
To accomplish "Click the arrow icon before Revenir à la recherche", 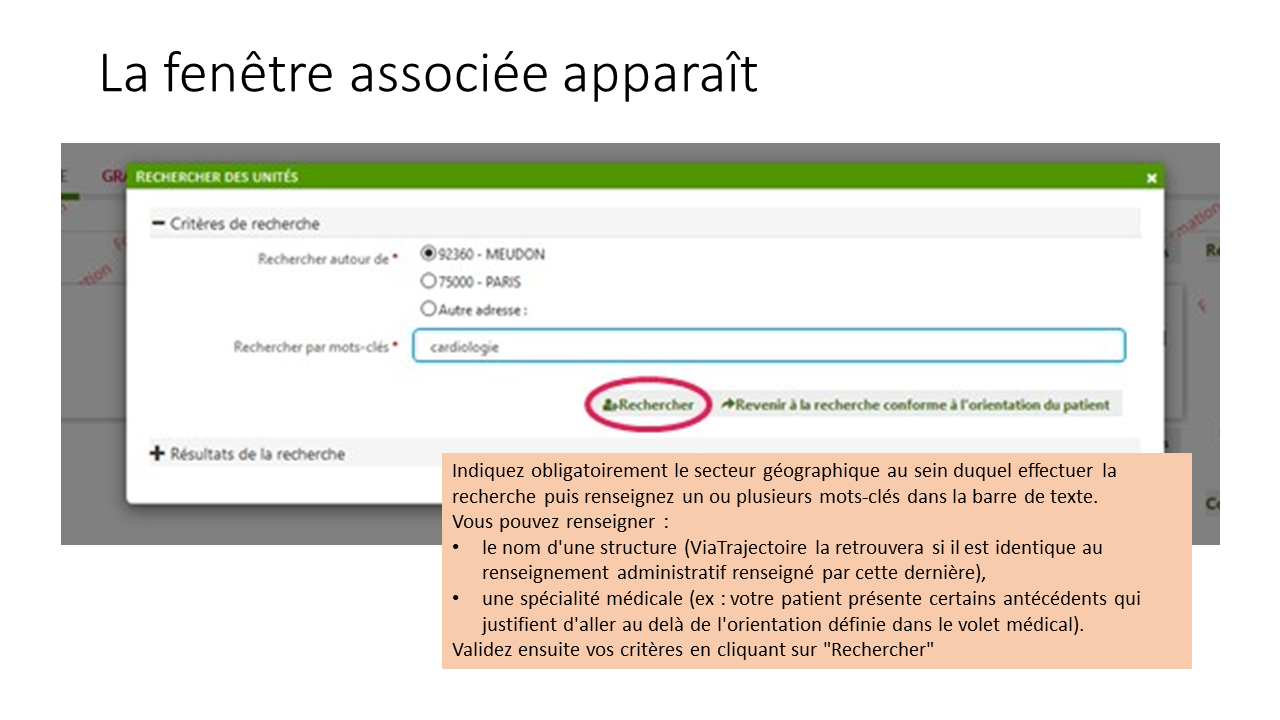I will pyautogui.click(x=727, y=405).
